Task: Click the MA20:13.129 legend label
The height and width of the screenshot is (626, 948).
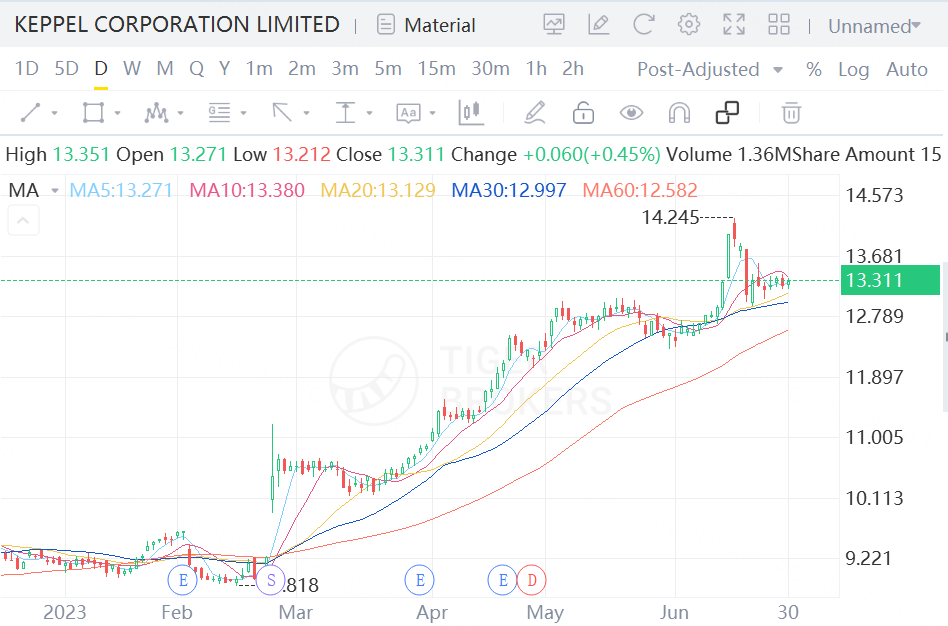Action: pos(378,191)
